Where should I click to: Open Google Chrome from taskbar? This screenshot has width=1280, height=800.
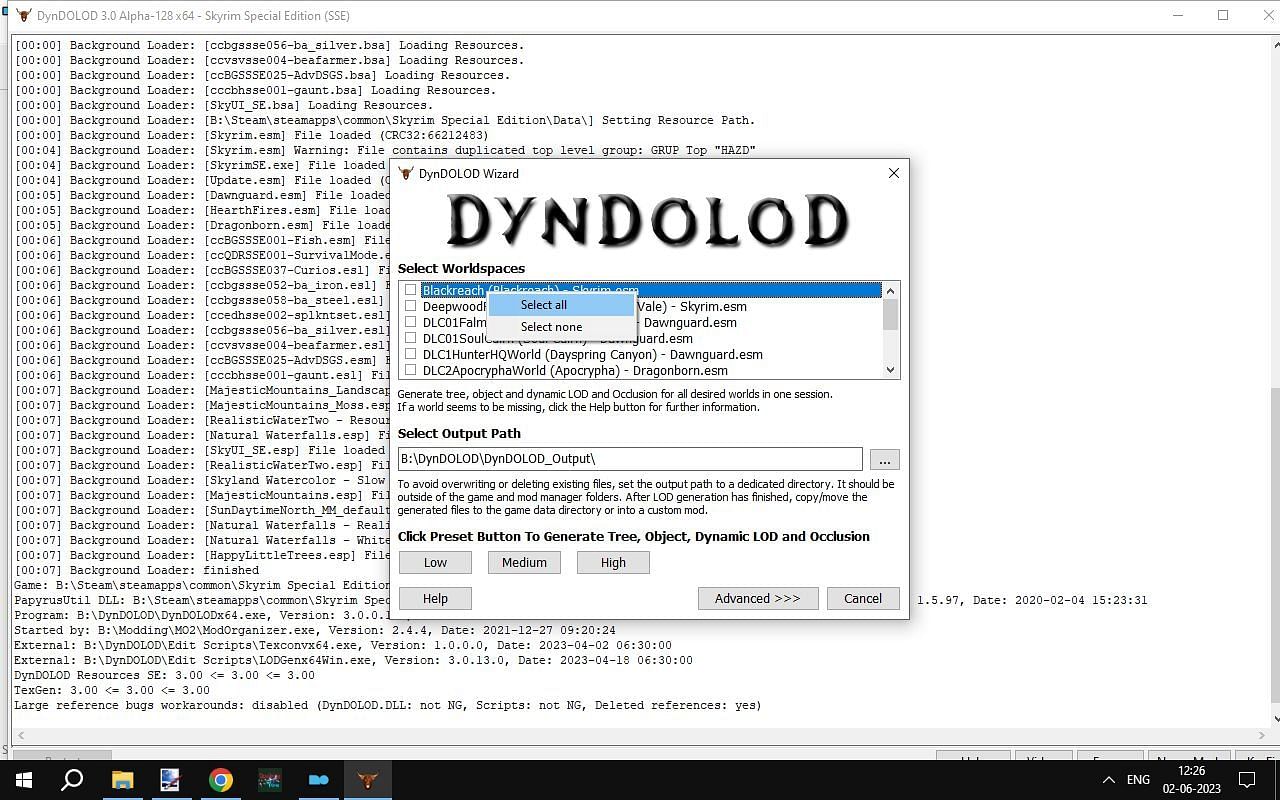(220, 780)
